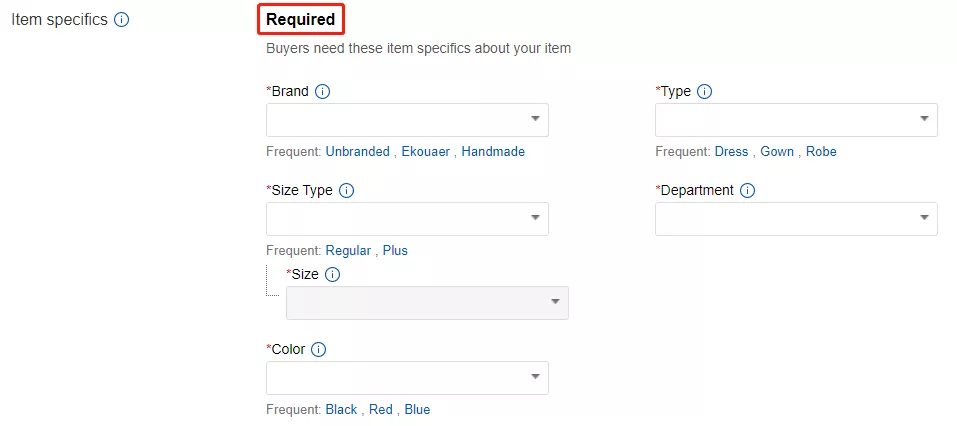Open the Size Type dropdown
The height and width of the screenshot is (426, 957).
(407, 219)
